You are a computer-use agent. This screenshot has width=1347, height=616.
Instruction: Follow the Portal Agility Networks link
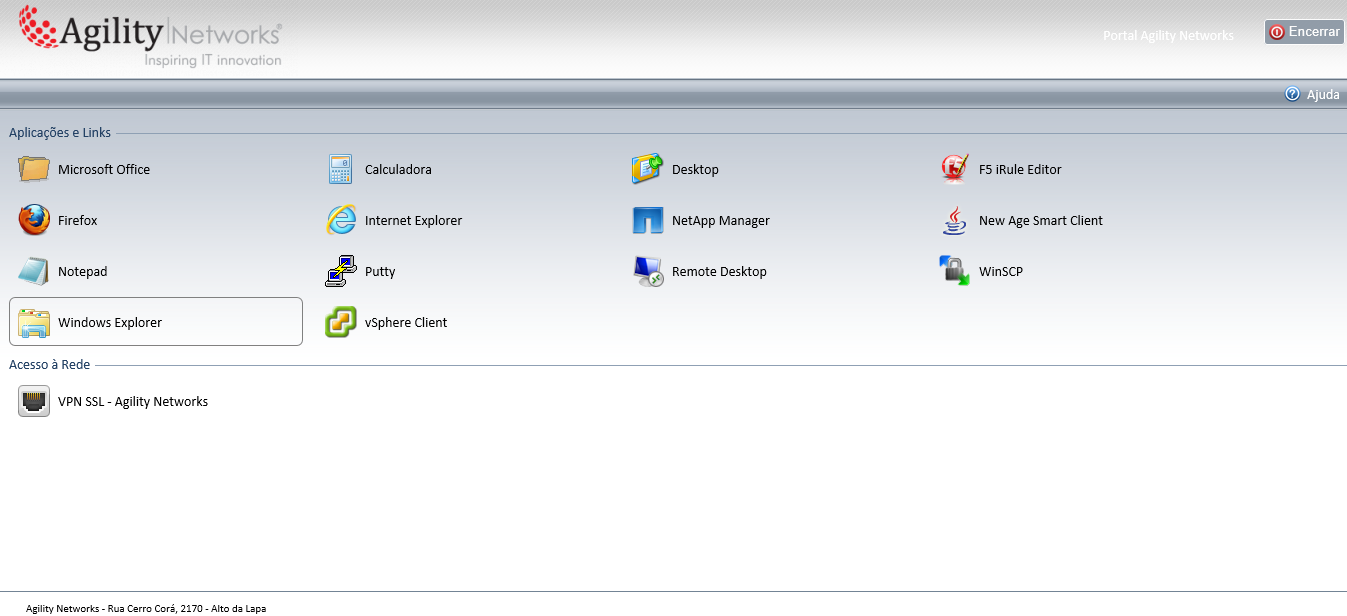point(1168,35)
